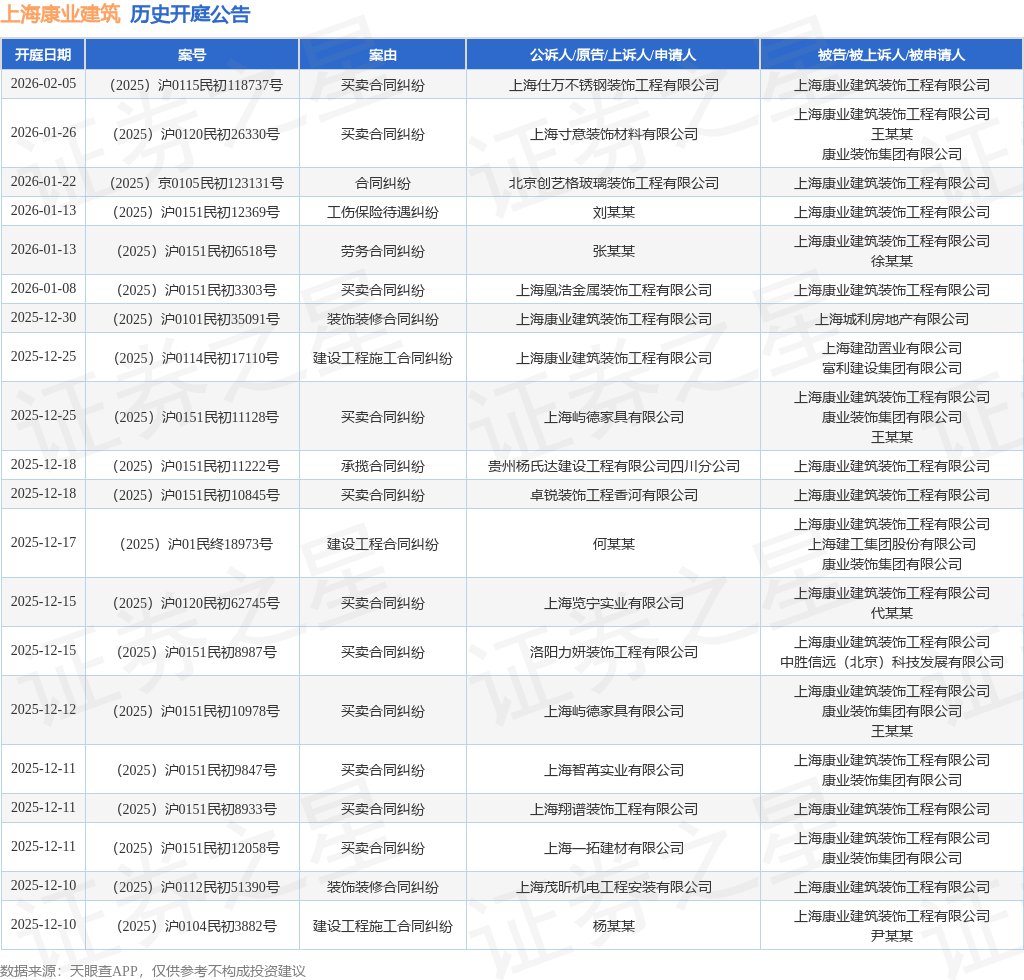
Task: Click plaintiff 洛阳力妍装饰工程有限公司
Action: coord(614,652)
